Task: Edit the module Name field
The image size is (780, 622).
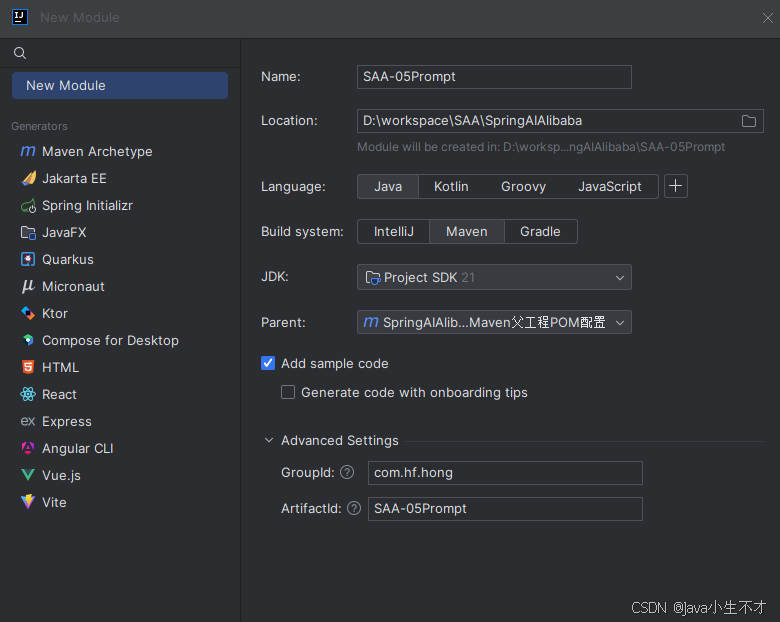Action: (x=494, y=77)
